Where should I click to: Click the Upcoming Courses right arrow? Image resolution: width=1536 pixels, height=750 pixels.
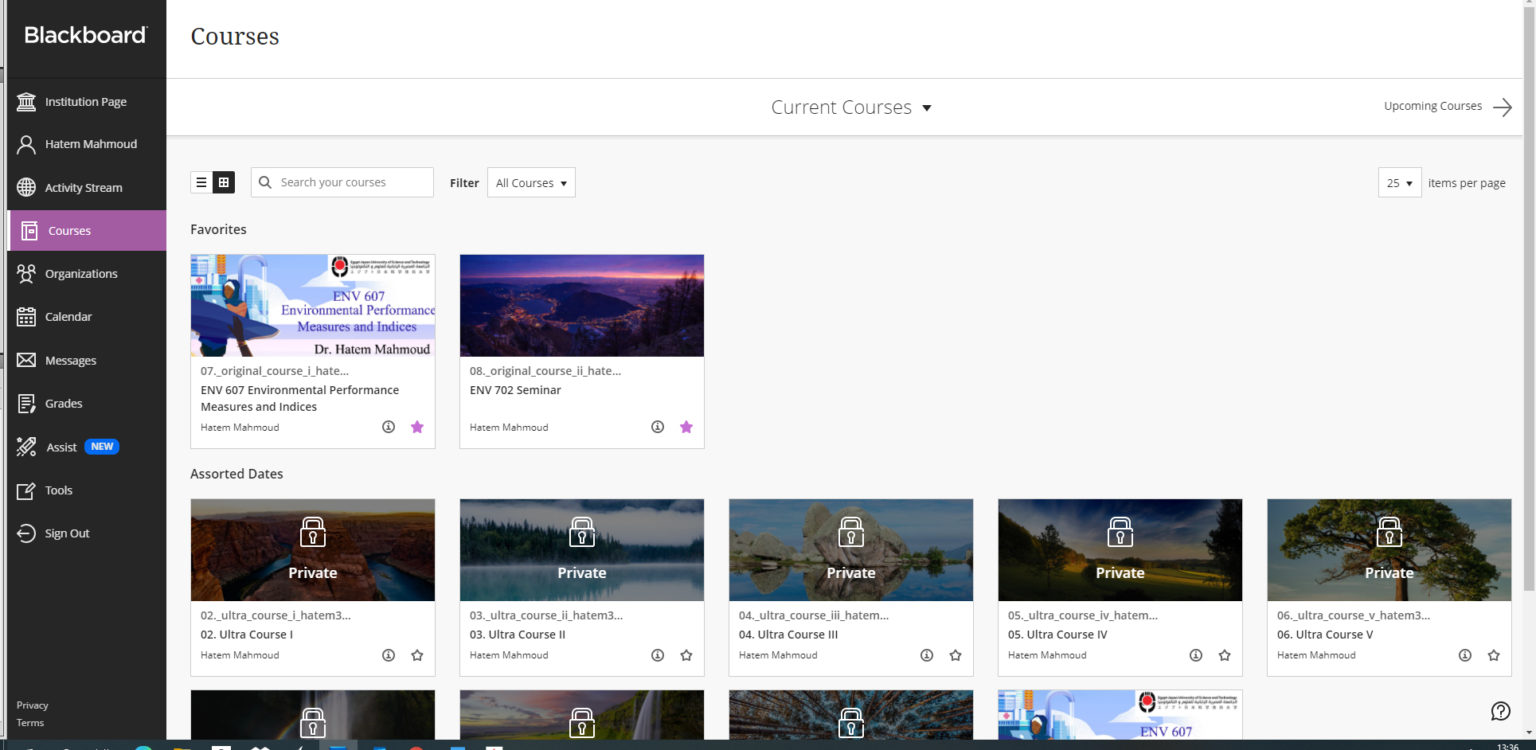[x=1502, y=107]
